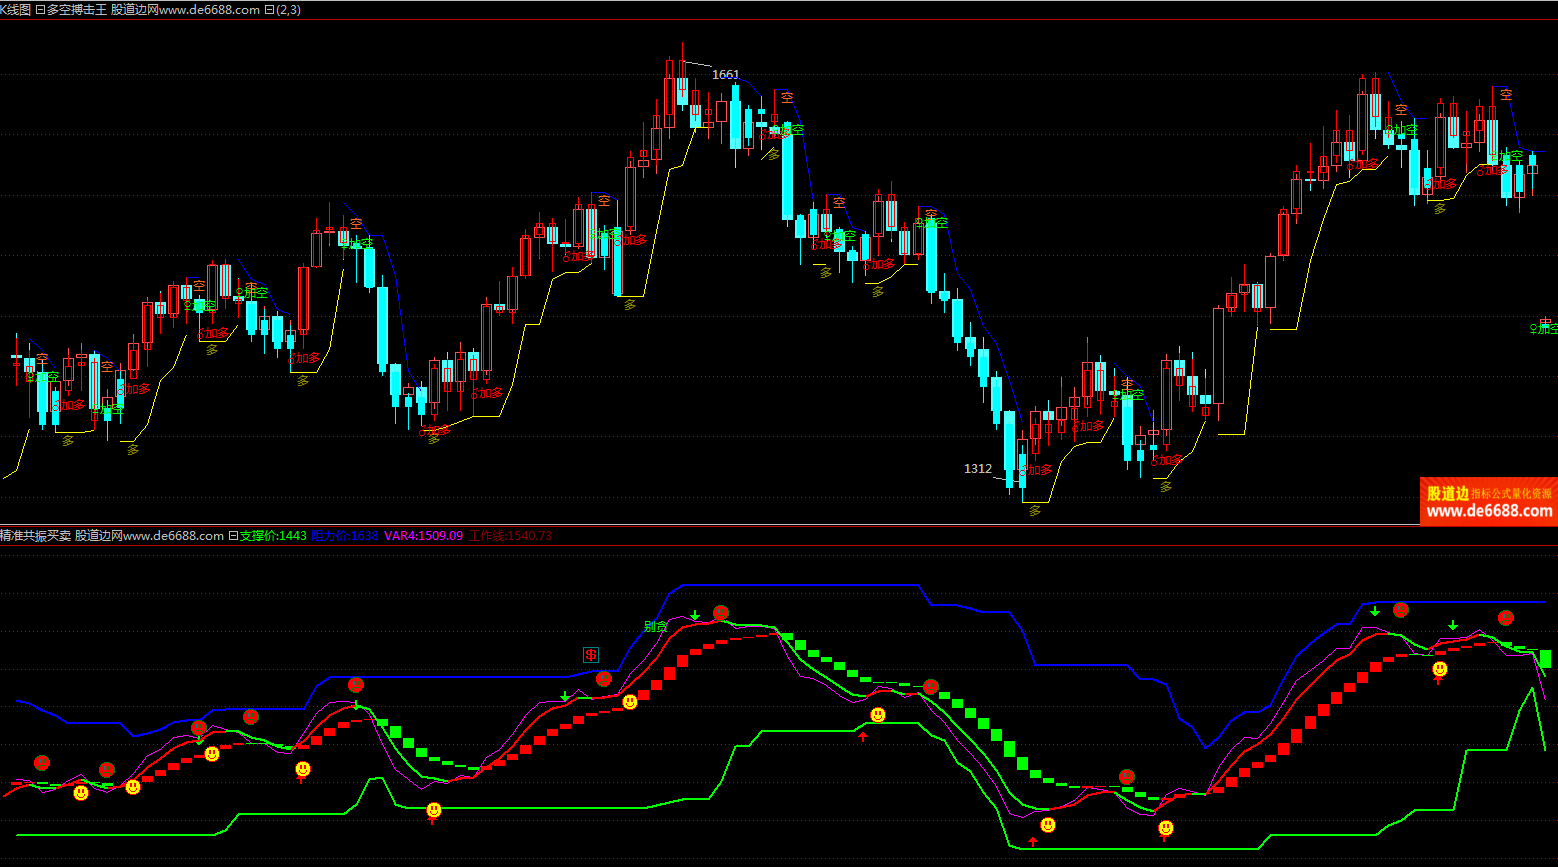Screen dimensions: 1558x867
Task: Select the K线图 label in top header
Action: (x=15, y=10)
